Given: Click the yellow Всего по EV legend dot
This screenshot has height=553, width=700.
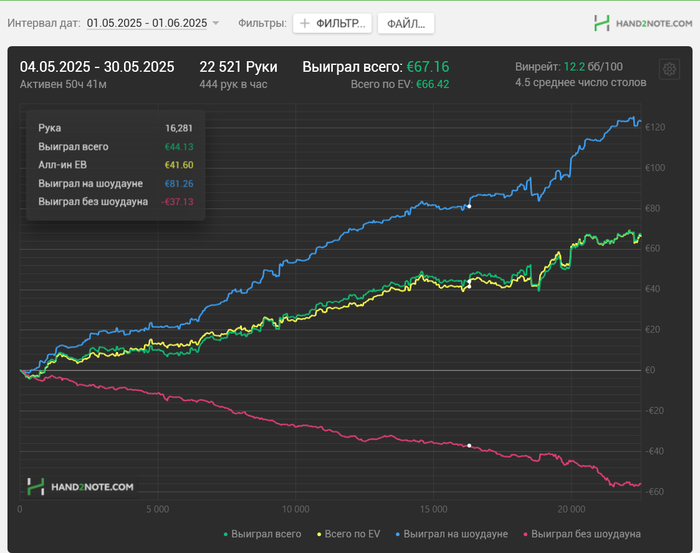Looking at the screenshot, I should (319, 534).
